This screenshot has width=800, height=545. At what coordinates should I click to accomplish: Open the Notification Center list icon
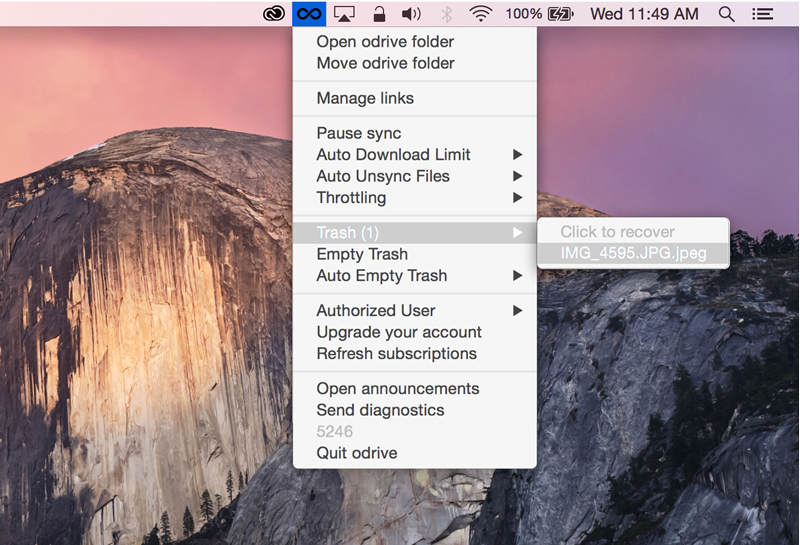click(763, 14)
